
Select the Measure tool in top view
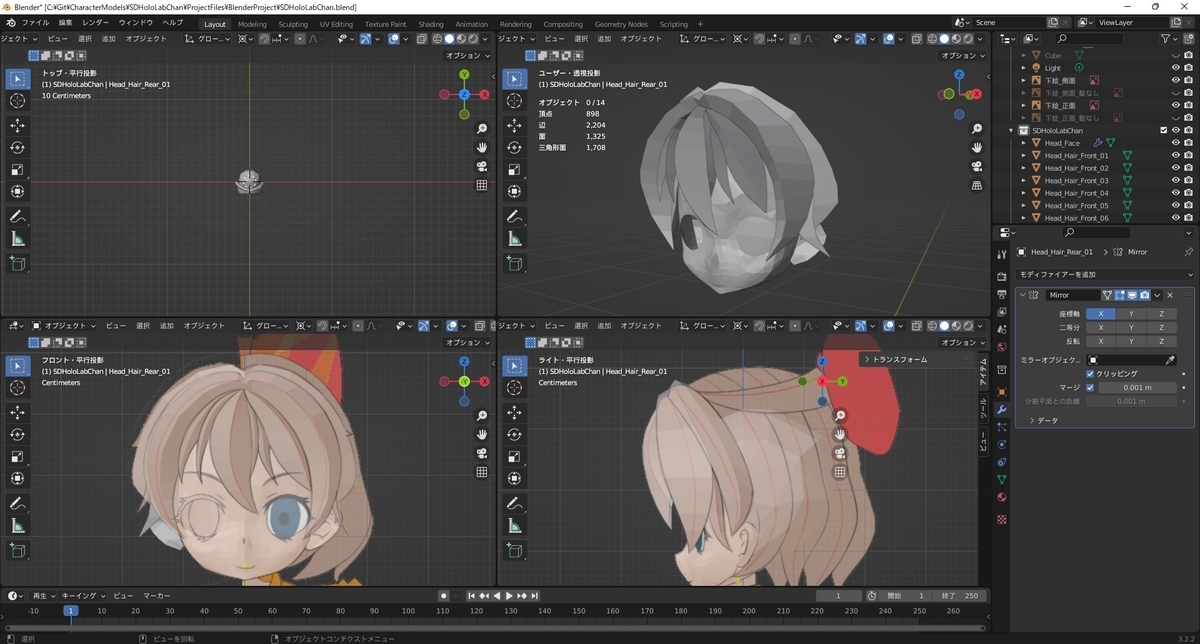click(18, 238)
